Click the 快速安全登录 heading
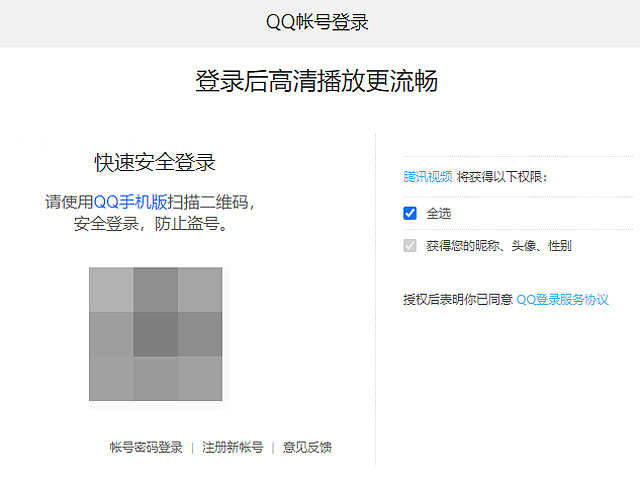The width and height of the screenshot is (640, 480). tap(155, 162)
